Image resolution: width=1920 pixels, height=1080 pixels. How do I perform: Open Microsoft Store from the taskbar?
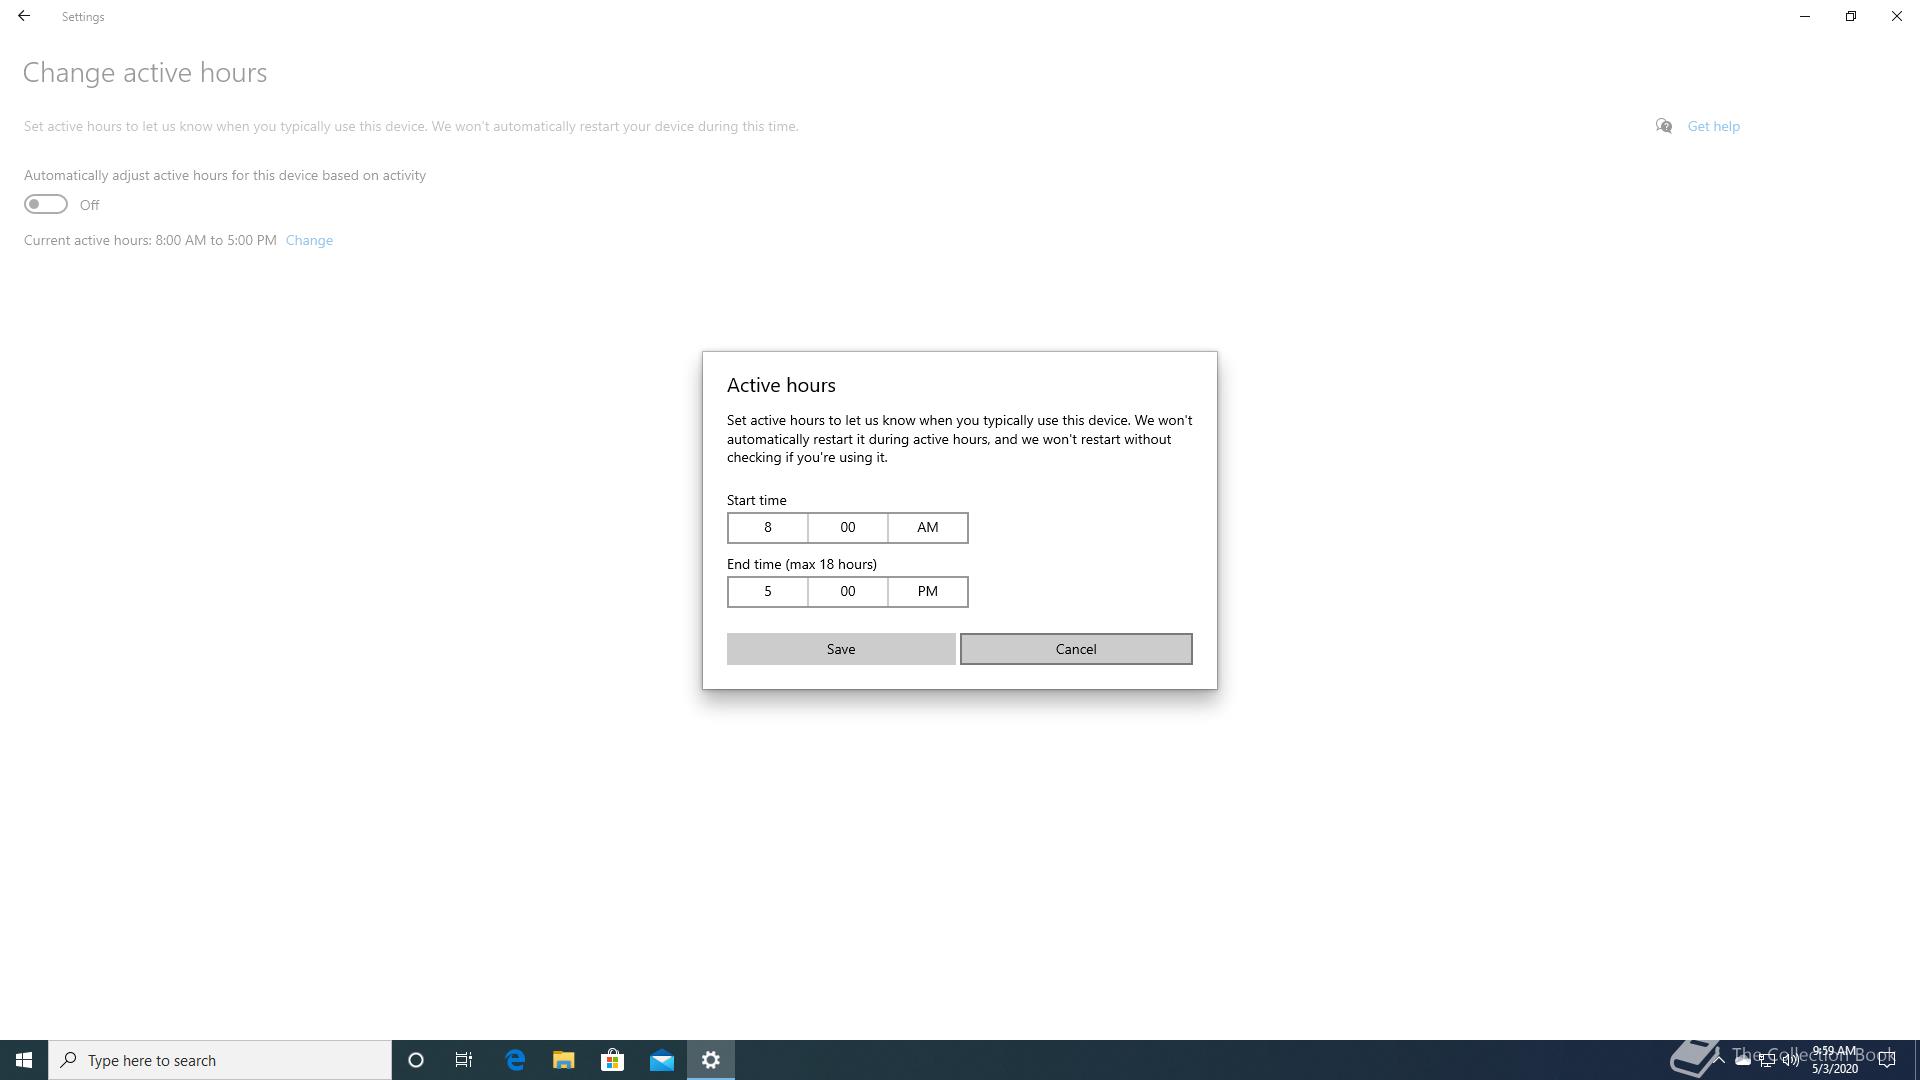point(612,1060)
